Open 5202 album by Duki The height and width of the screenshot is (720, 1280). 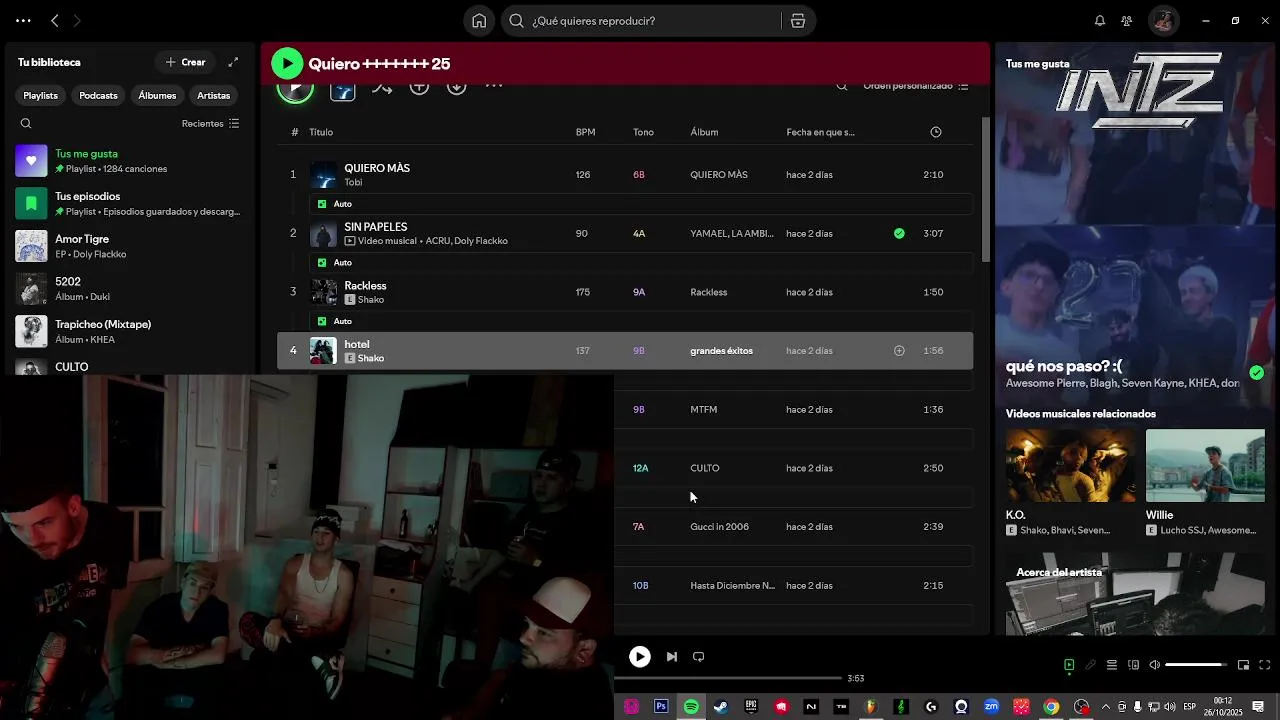tap(128, 289)
